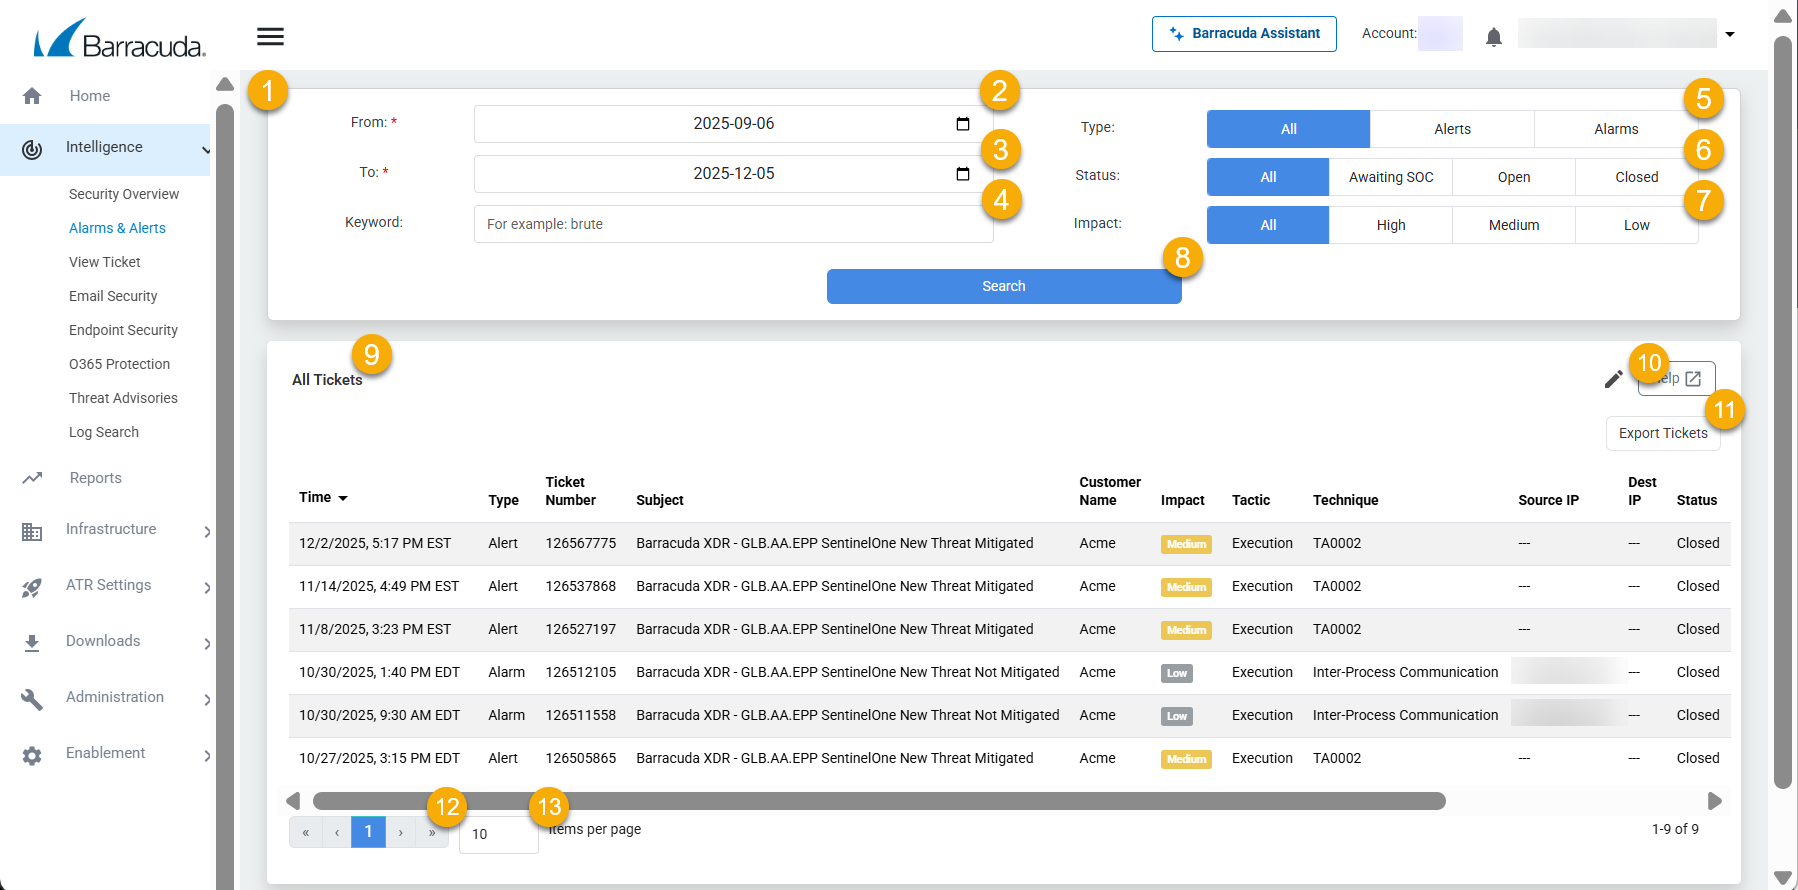Open the user account dropdown arrow
1798x890 pixels.
click(1729, 34)
